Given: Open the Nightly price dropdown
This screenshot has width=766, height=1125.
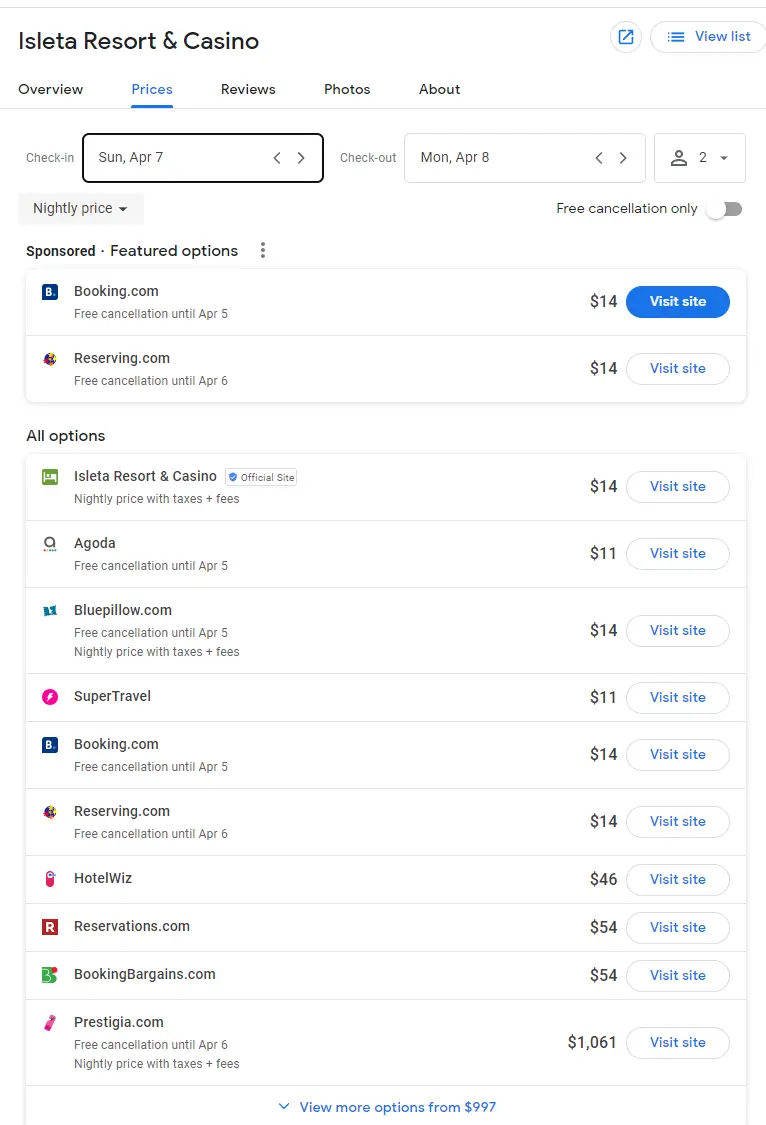Looking at the screenshot, I should (81, 209).
